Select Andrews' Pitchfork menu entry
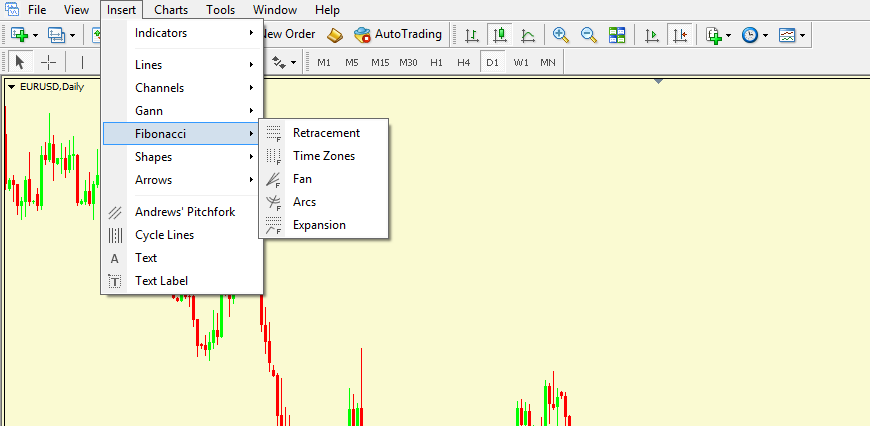This screenshot has width=870, height=426. 185,212
